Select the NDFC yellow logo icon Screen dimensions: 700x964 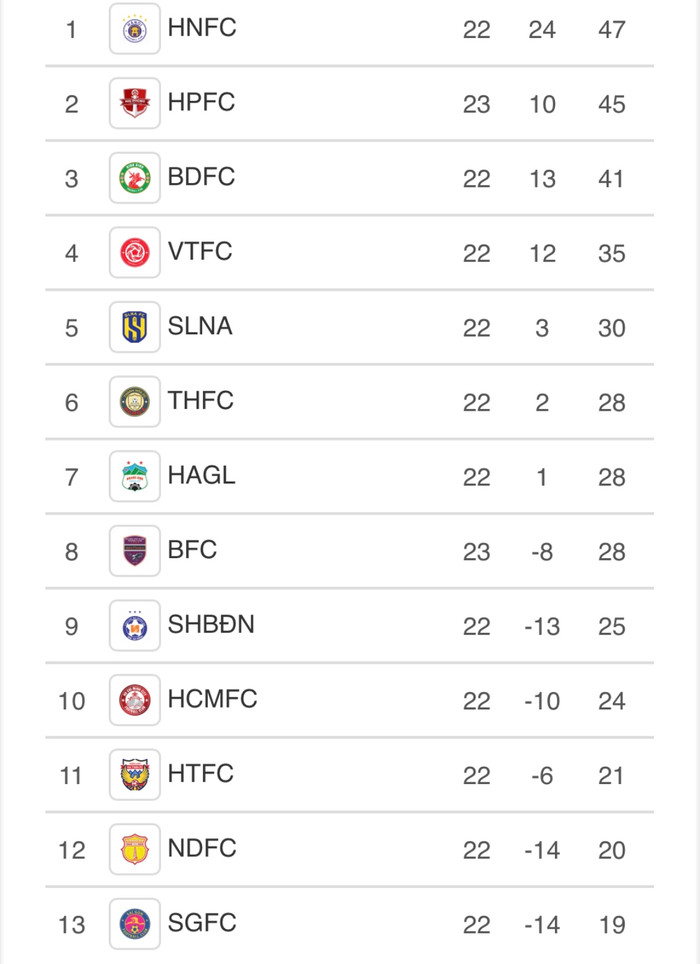point(134,849)
